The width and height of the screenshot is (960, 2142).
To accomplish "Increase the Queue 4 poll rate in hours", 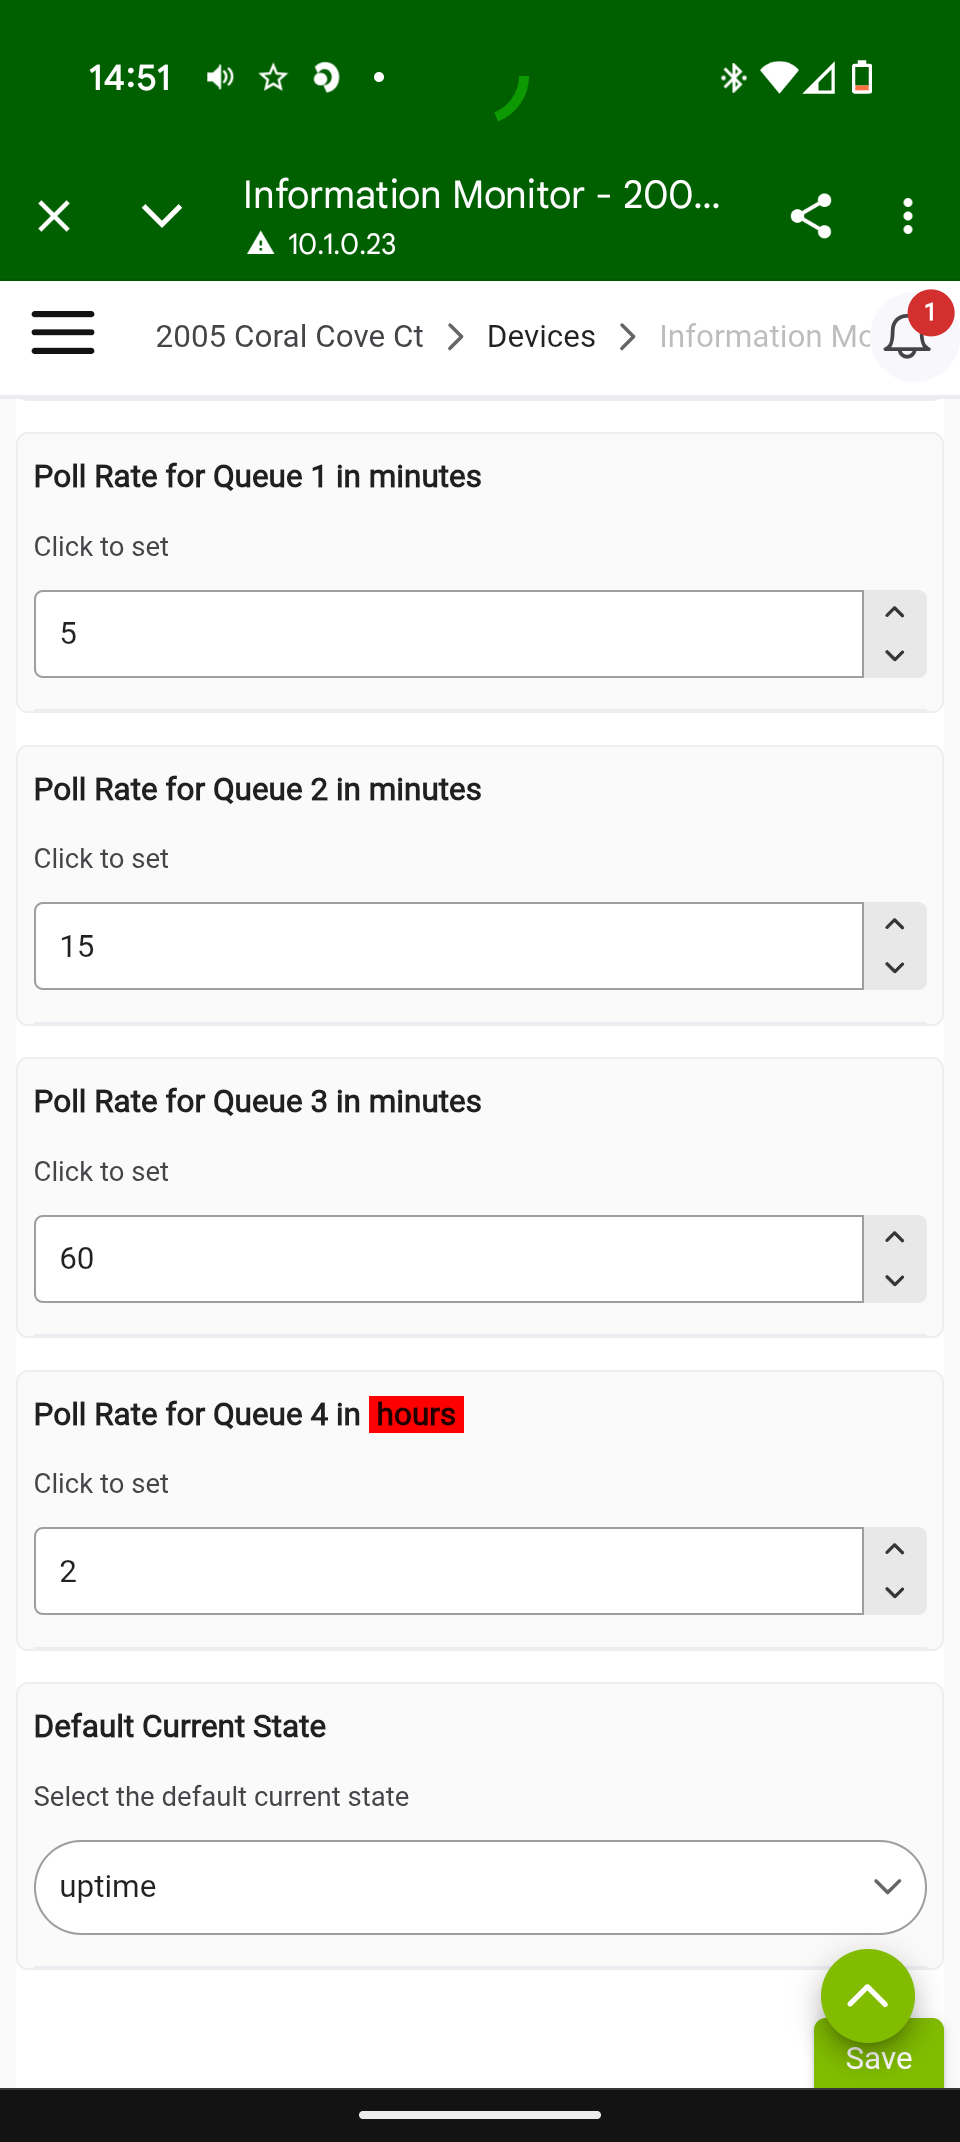I will (x=895, y=1550).
